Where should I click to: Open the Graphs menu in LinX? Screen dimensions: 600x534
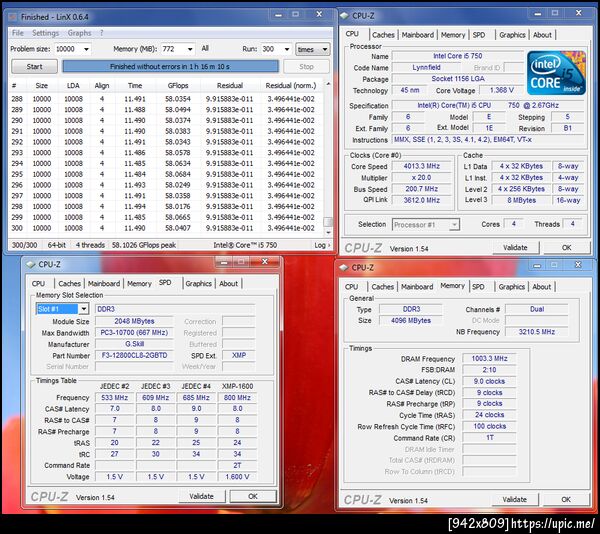(x=79, y=33)
